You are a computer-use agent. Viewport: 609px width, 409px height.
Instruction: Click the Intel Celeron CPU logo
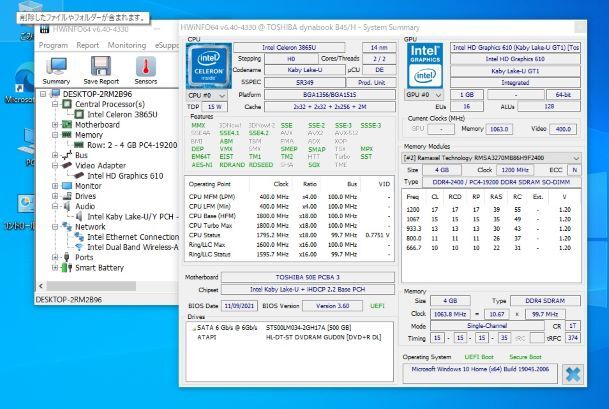[x=209, y=66]
